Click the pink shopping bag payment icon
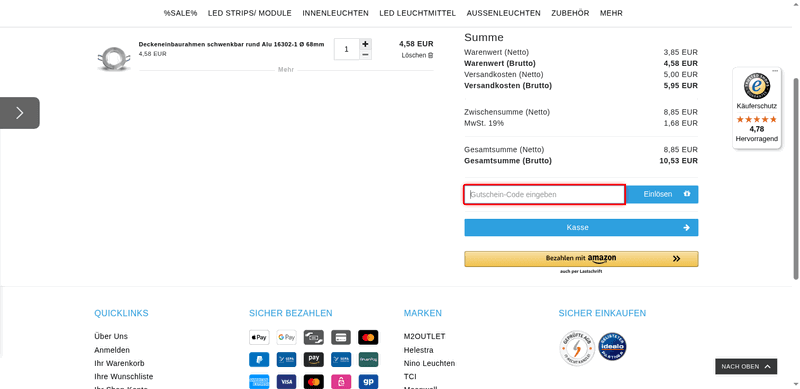The height and width of the screenshot is (389, 800). [x=341, y=382]
